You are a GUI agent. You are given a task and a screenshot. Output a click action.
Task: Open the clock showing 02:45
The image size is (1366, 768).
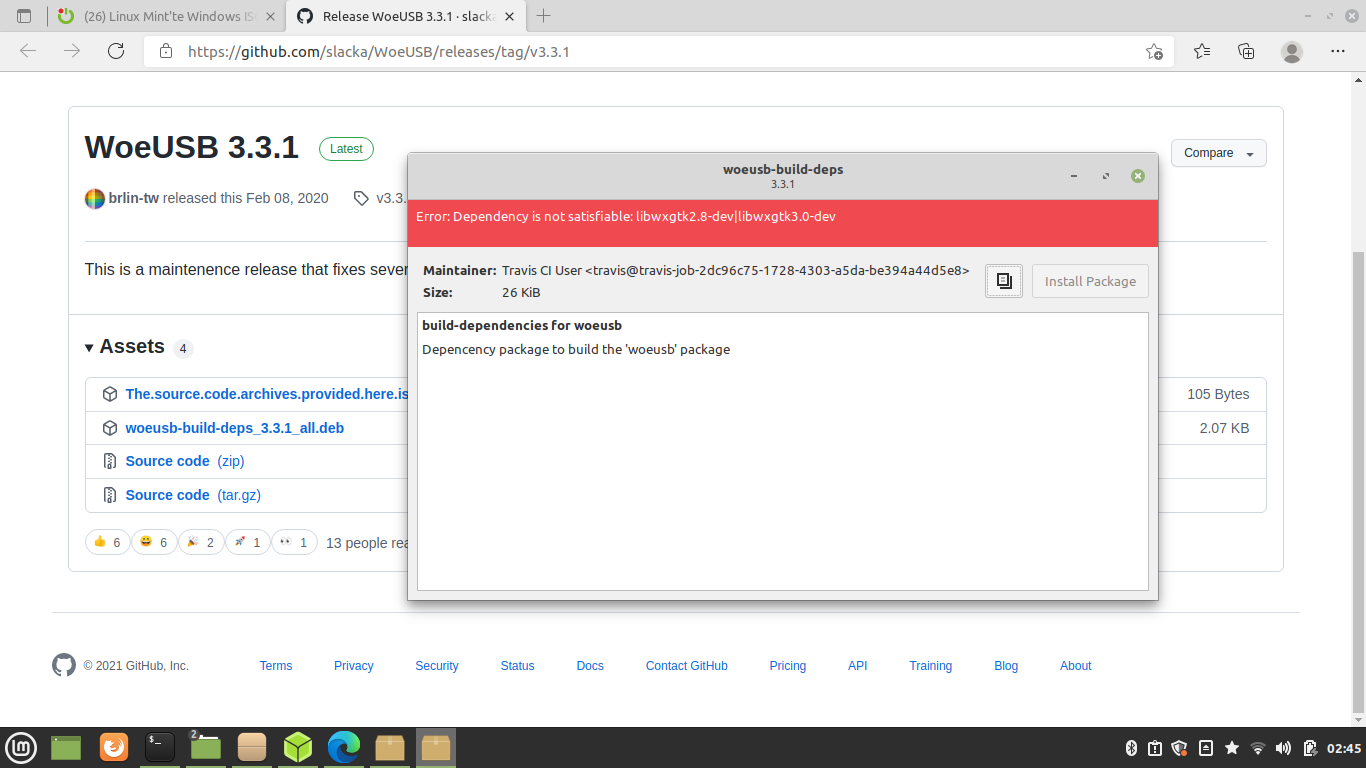click(1344, 748)
